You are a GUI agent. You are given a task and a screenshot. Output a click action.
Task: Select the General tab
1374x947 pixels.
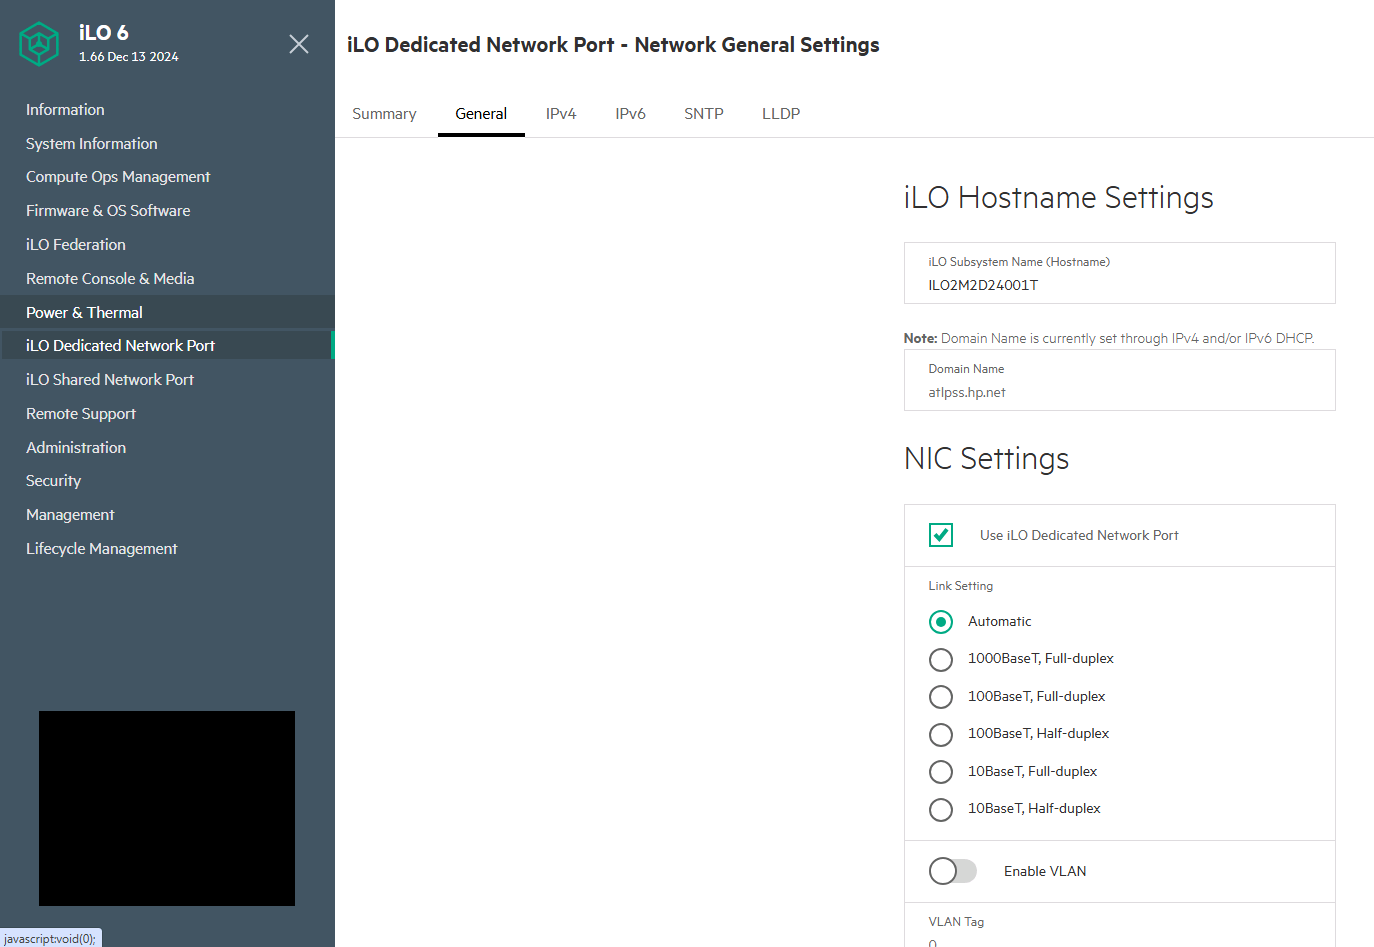click(481, 114)
